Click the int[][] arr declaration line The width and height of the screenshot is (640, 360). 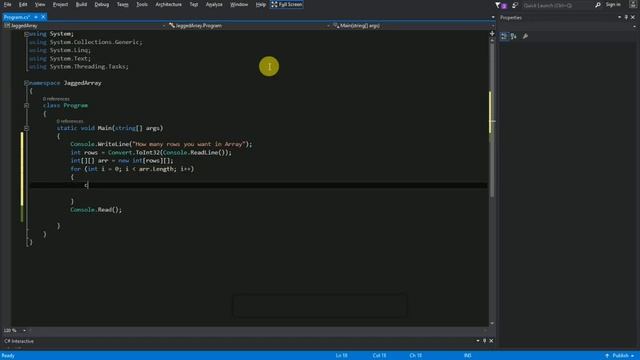click(122, 161)
